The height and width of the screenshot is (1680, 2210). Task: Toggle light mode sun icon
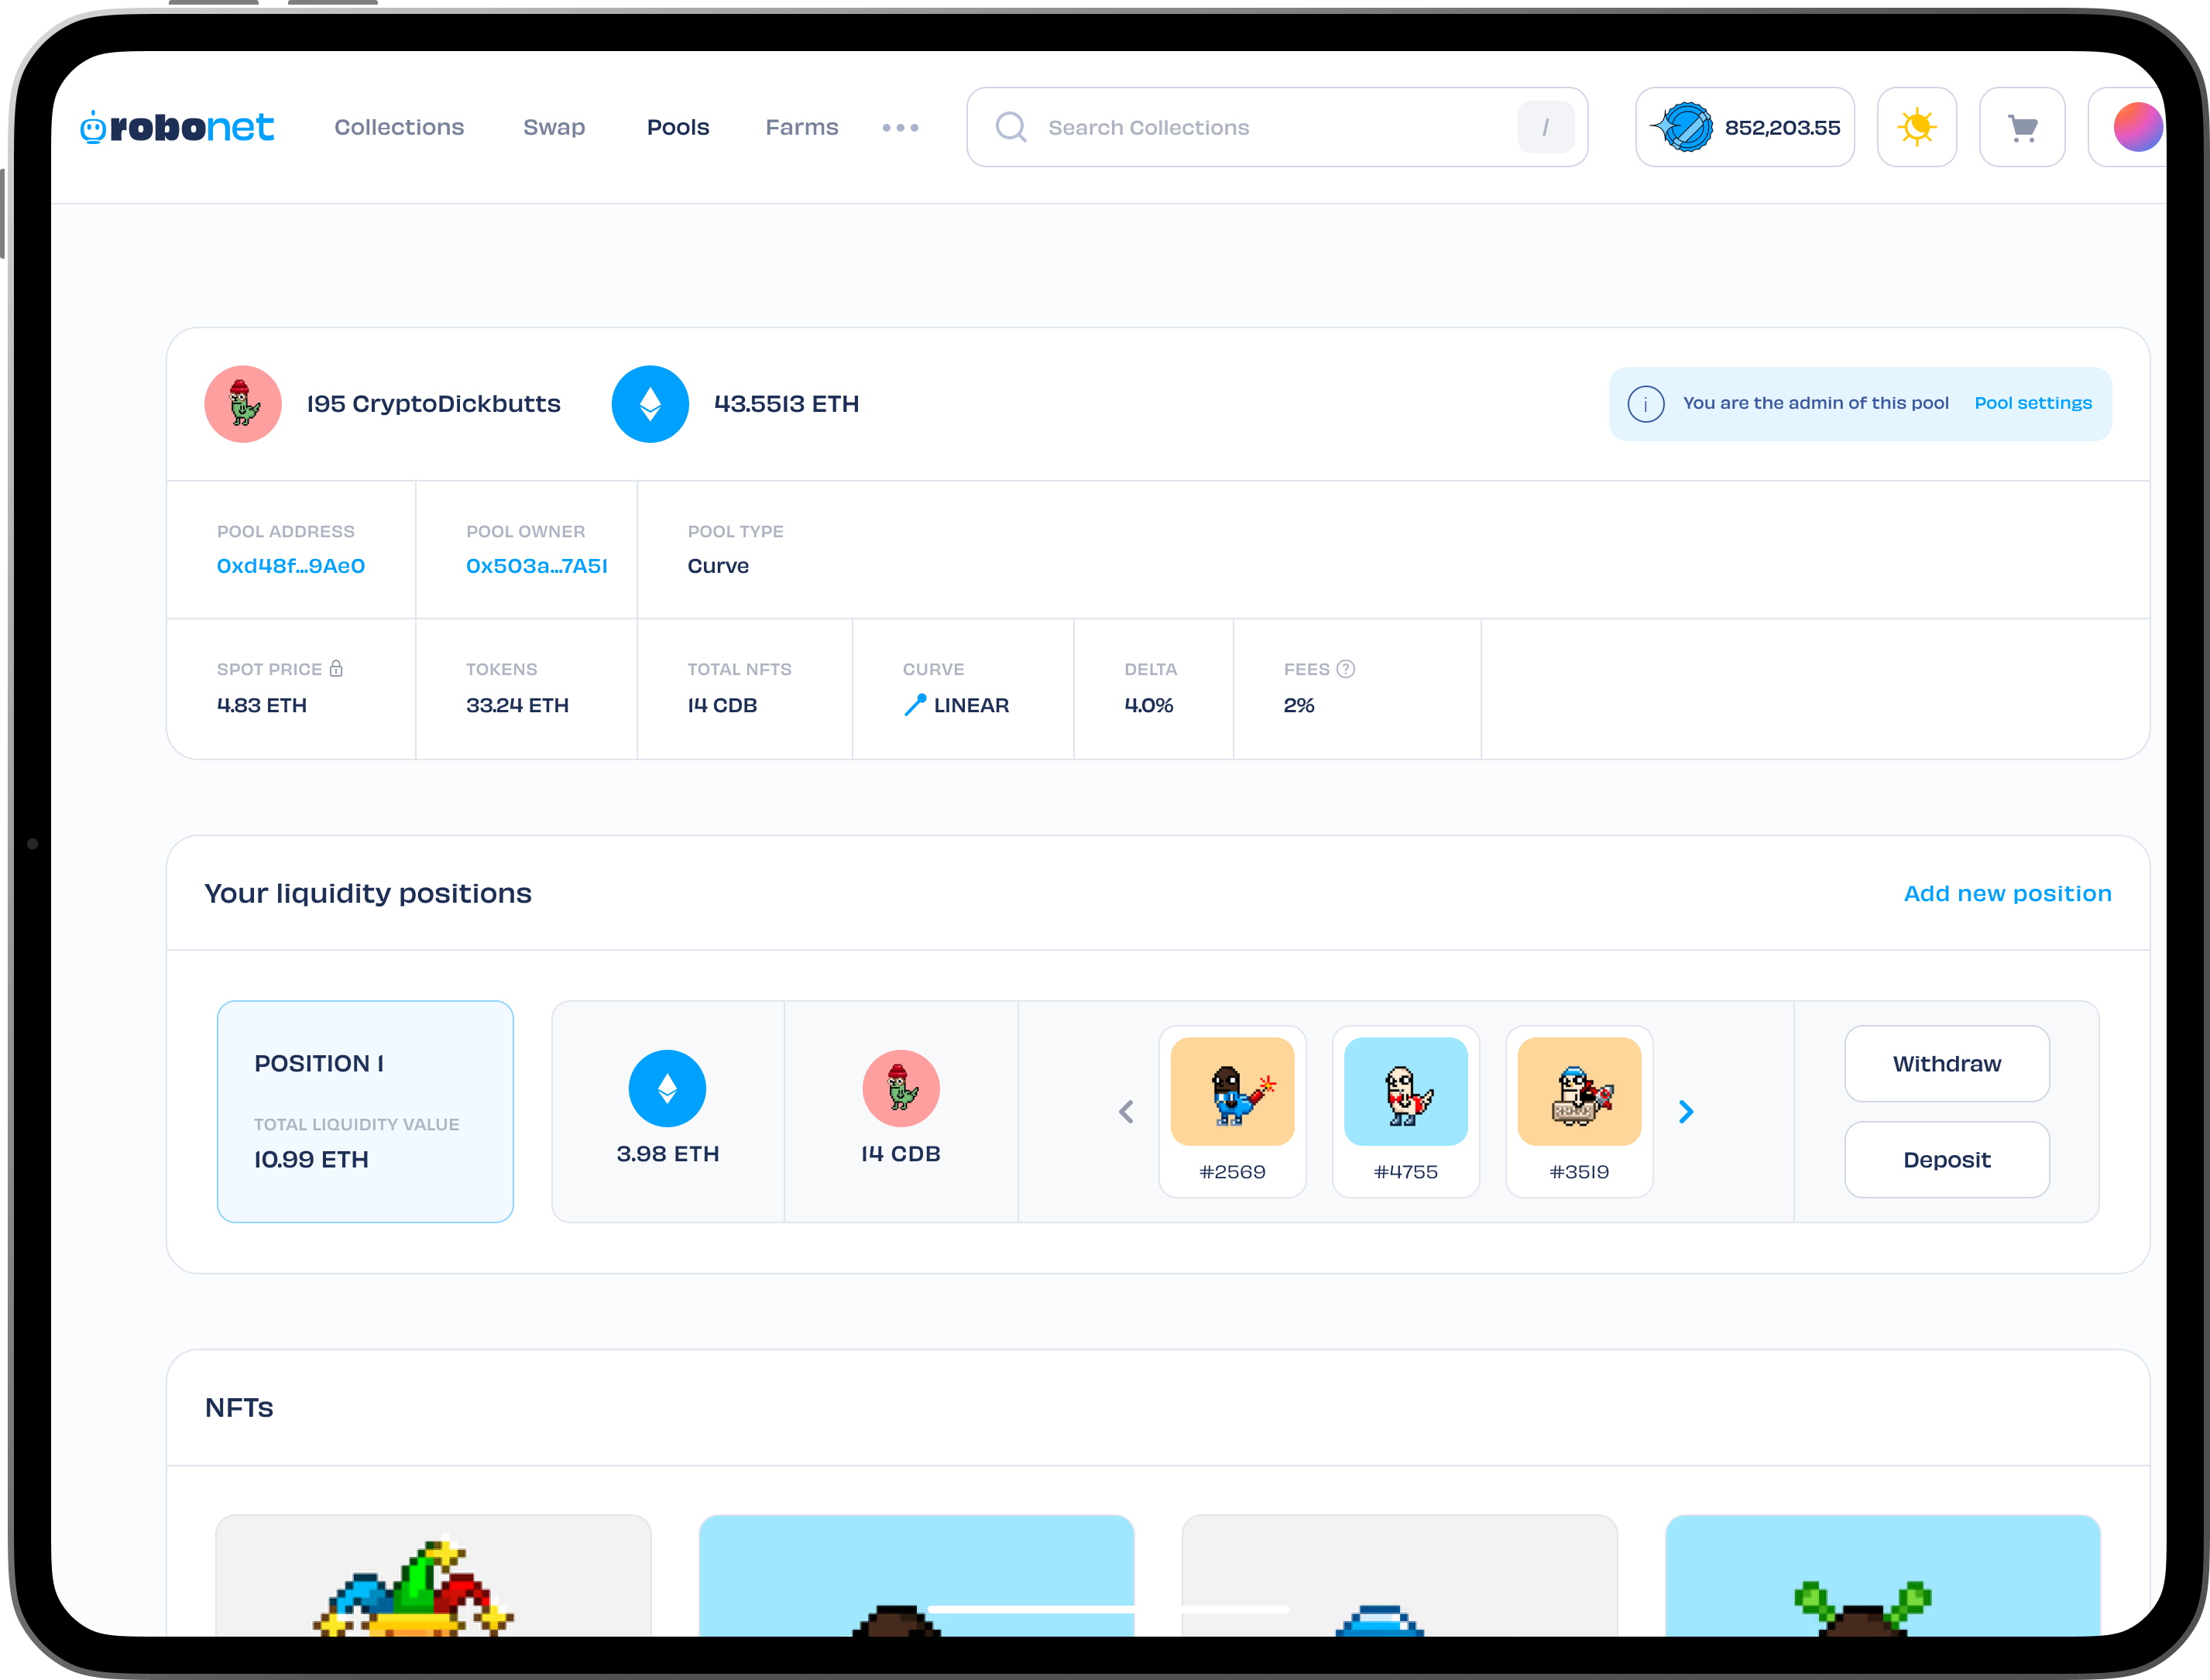pyautogui.click(x=1916, y=127)
